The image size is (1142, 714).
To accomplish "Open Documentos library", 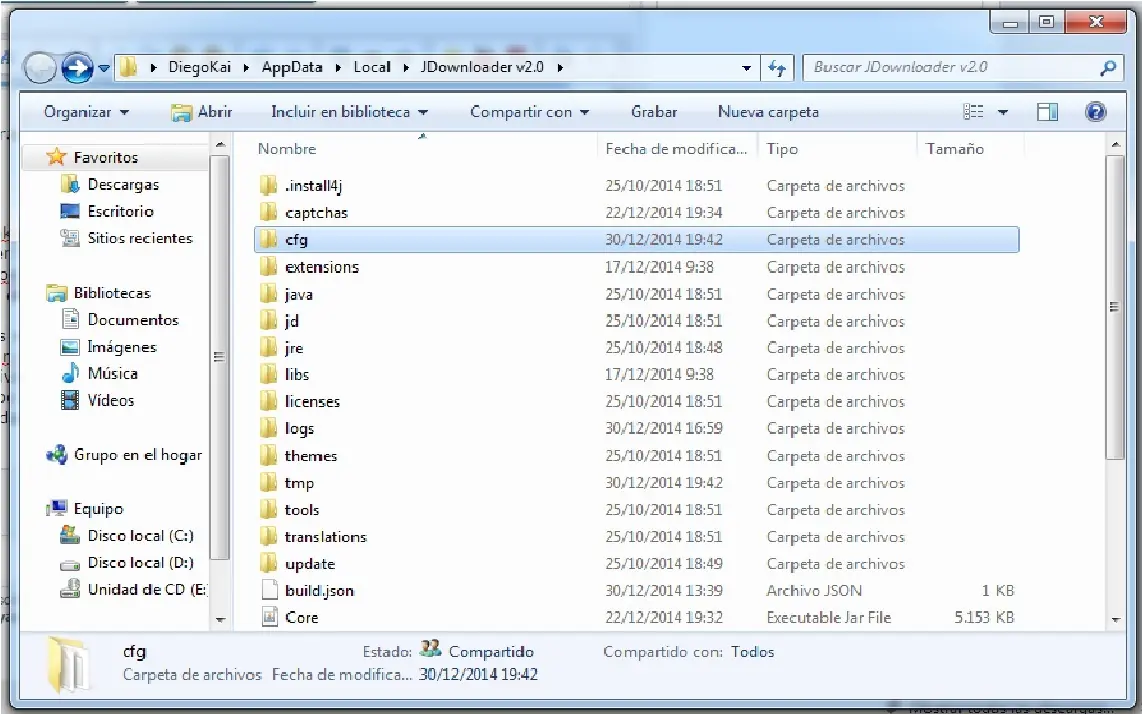I will [133, 320].
